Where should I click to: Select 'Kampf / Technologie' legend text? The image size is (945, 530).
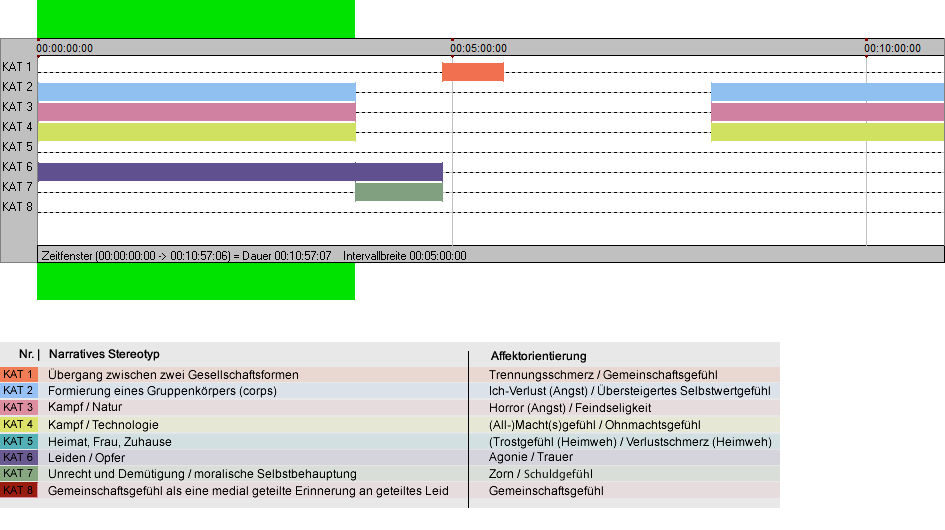tap(104, 425)
